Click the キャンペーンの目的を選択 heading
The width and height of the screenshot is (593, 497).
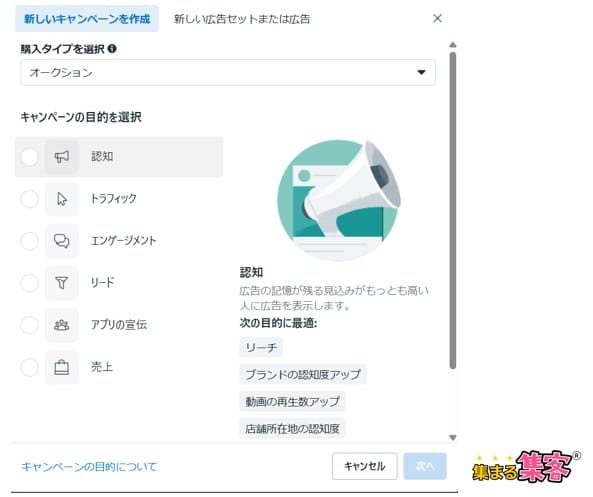click(81, 117)
